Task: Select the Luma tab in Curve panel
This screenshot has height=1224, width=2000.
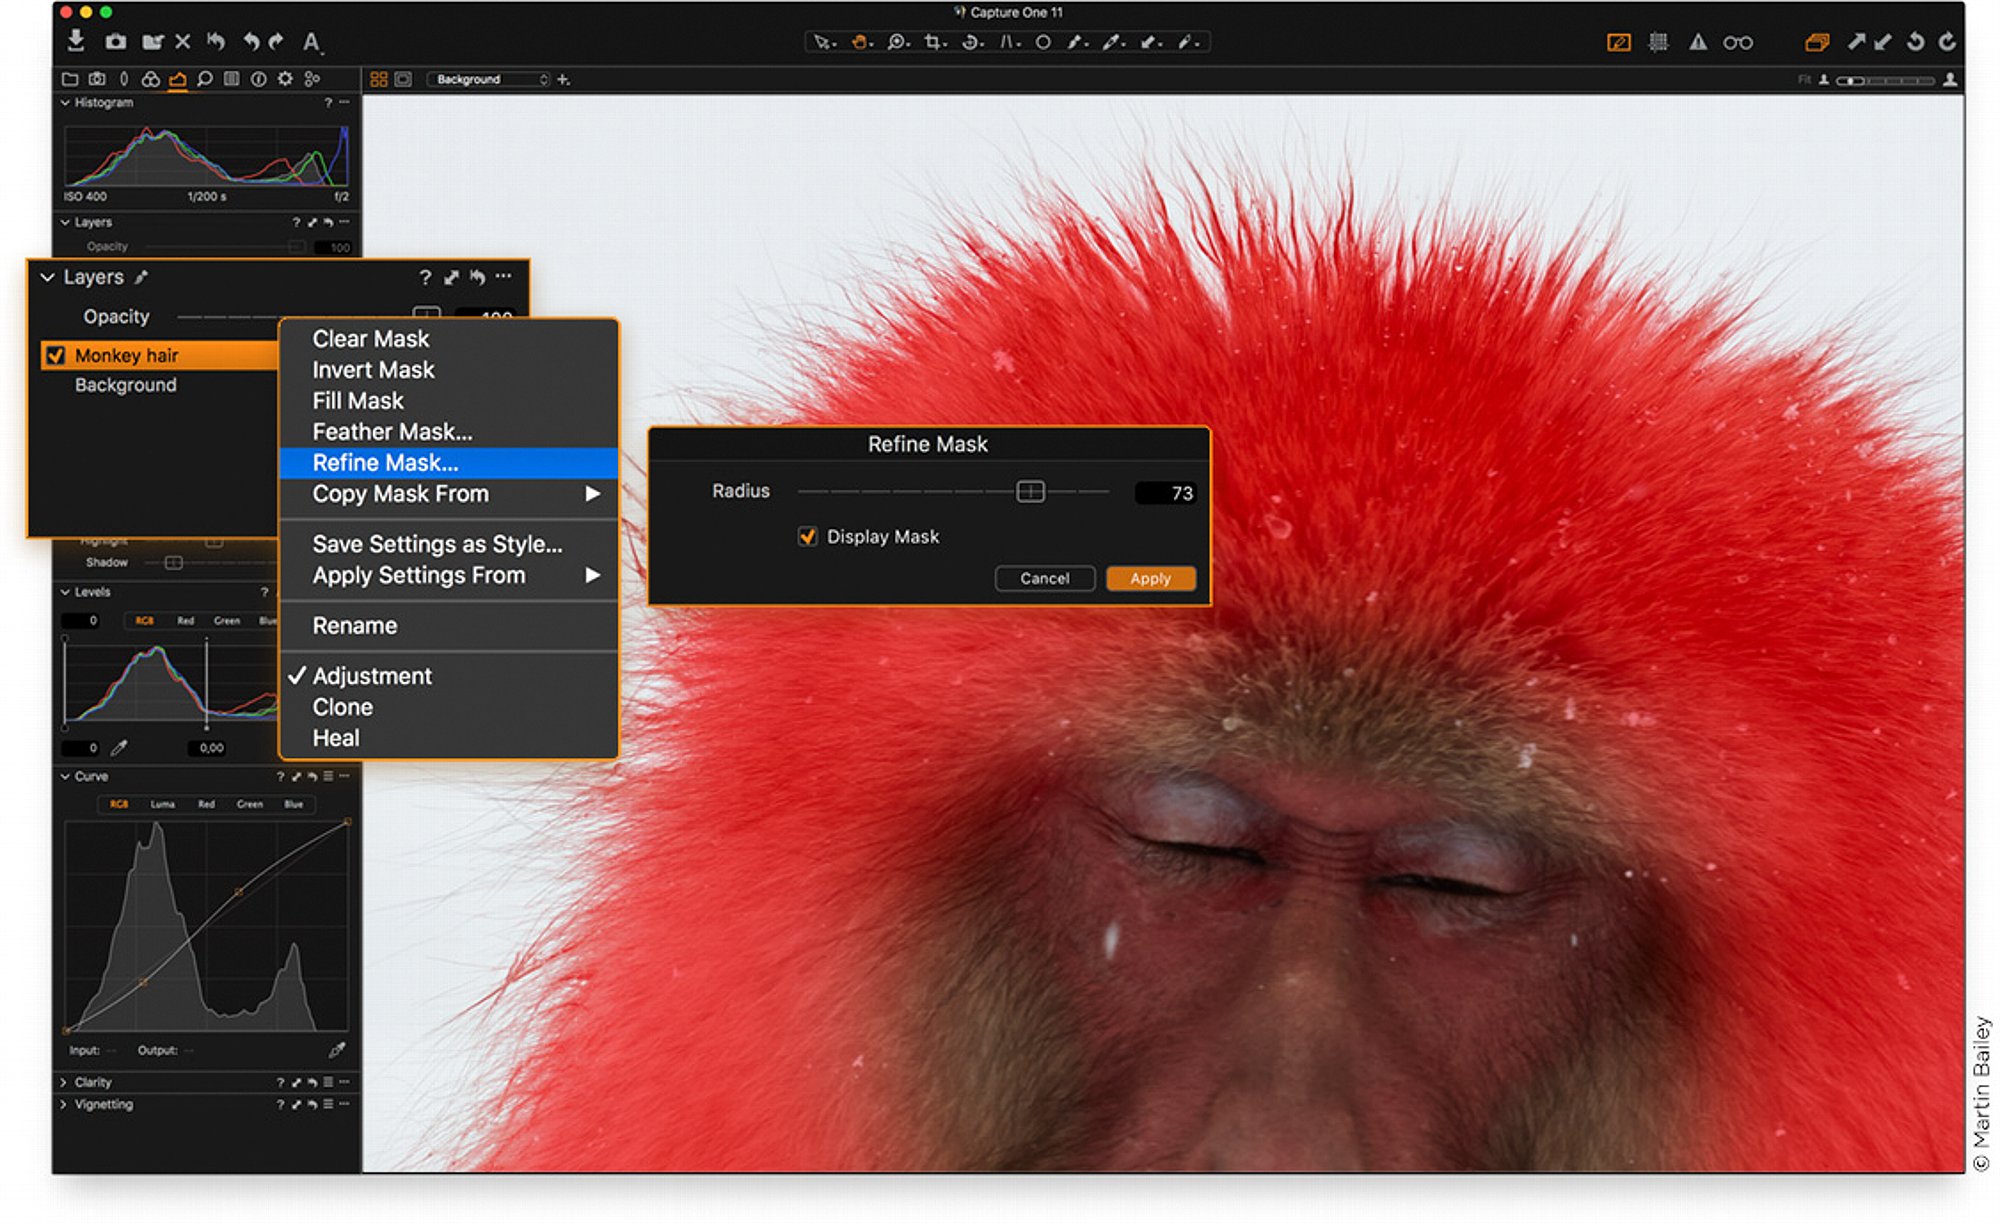Action: click(x=162, y=804)
